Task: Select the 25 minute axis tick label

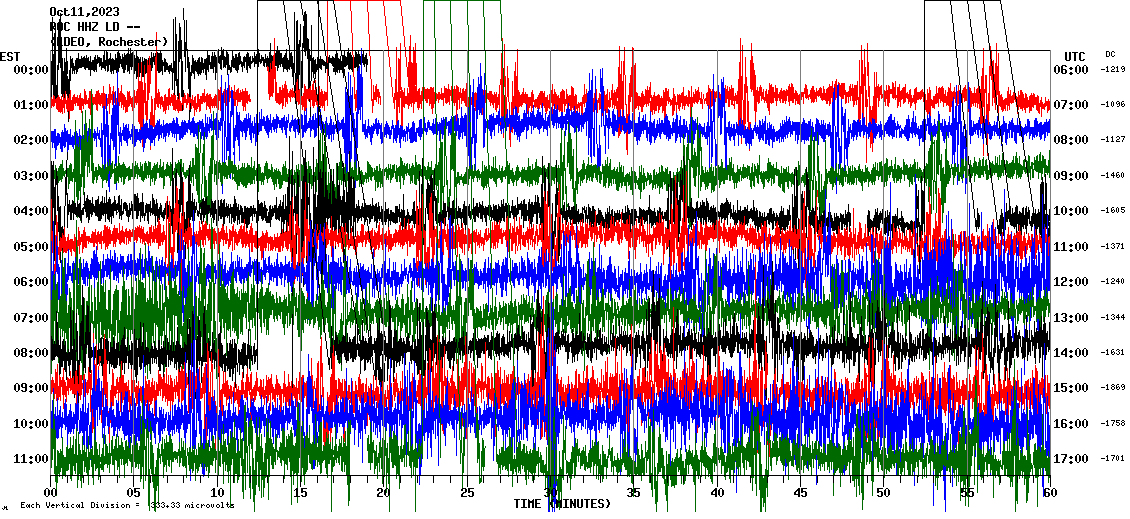Action: [x=467, y=493]
